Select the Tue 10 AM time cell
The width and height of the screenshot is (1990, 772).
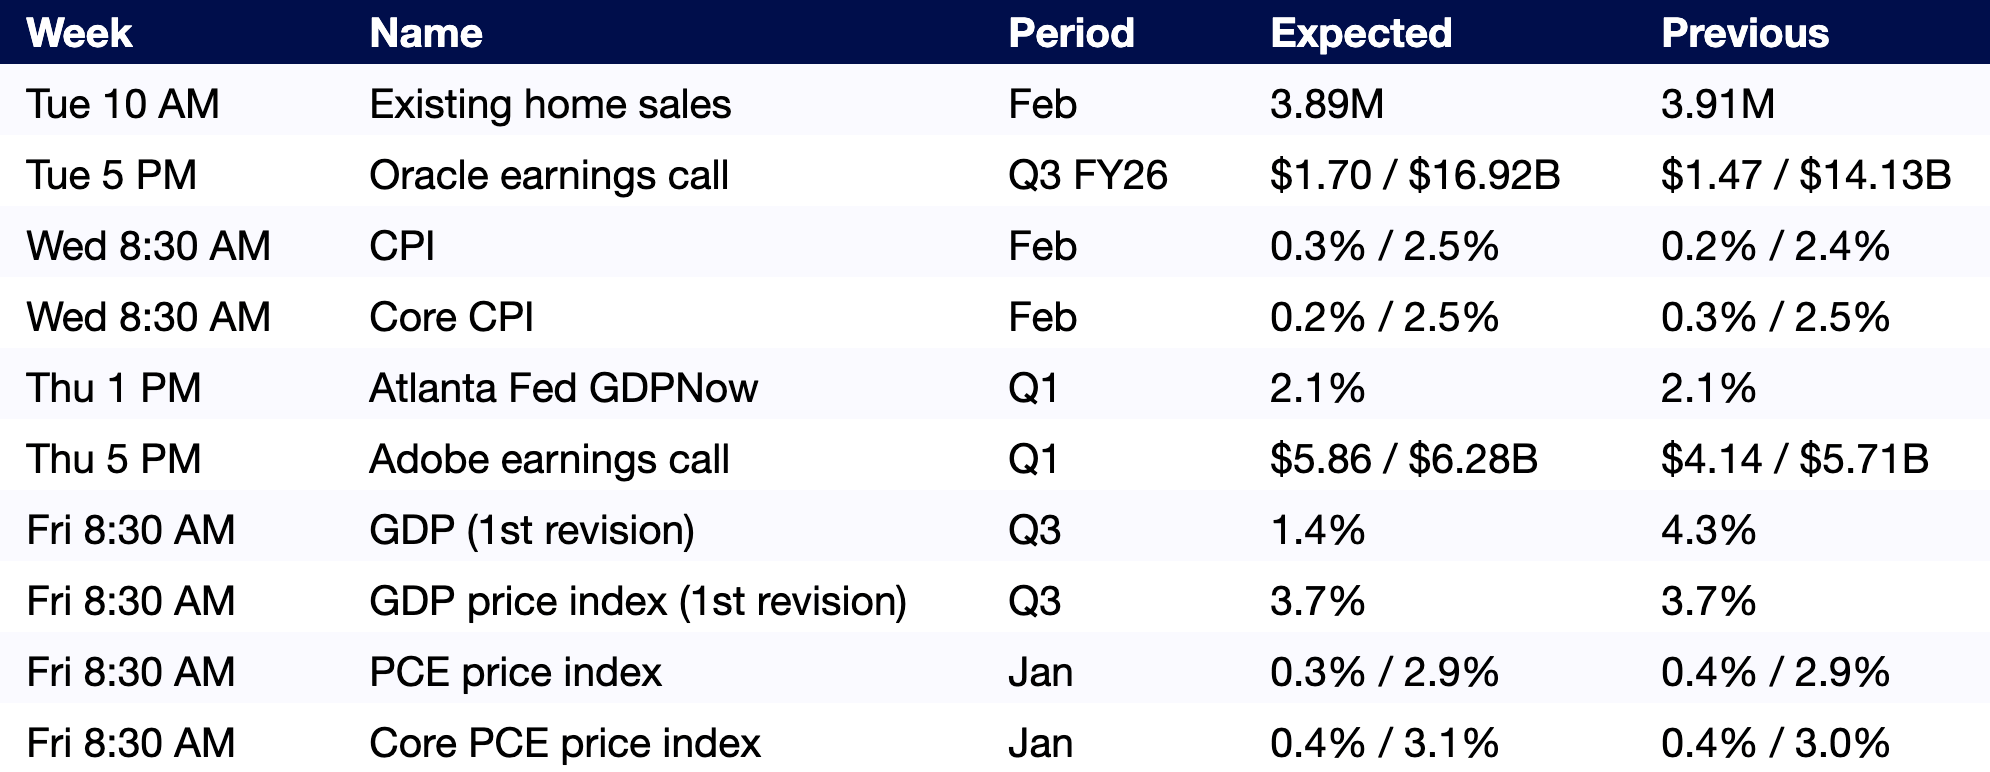pyautogui.click(x=123, y=104)
